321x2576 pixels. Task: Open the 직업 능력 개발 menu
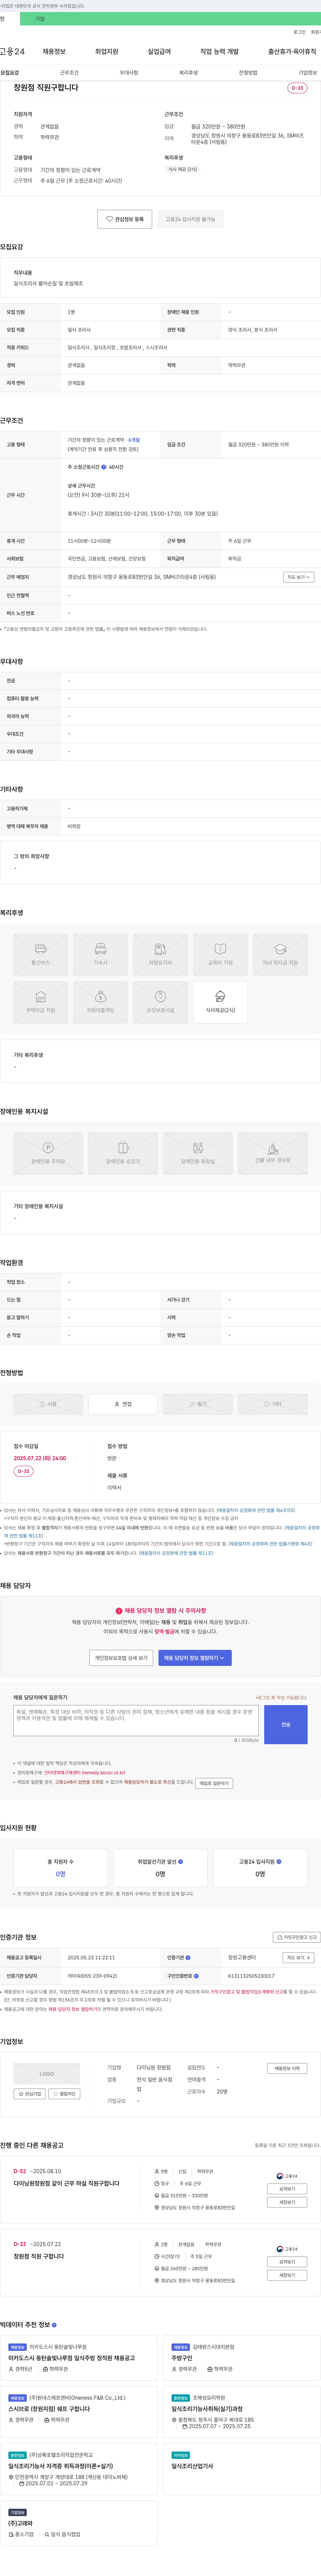219,51
